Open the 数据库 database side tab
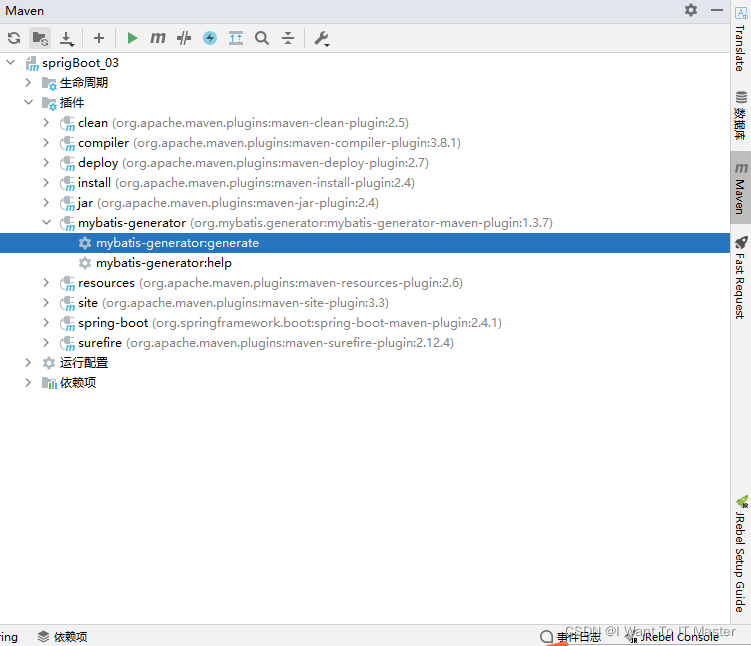This screenshot has height=646, width=751. (x=740, y=115)
